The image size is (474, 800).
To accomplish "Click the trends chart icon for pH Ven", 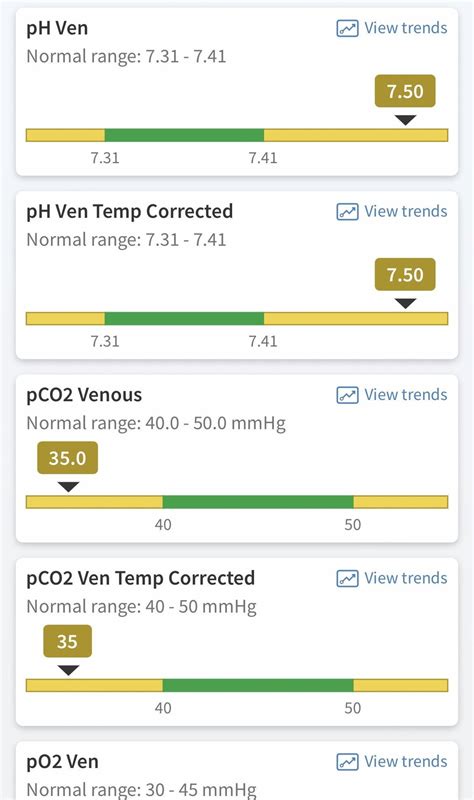I will coord(347,28).
